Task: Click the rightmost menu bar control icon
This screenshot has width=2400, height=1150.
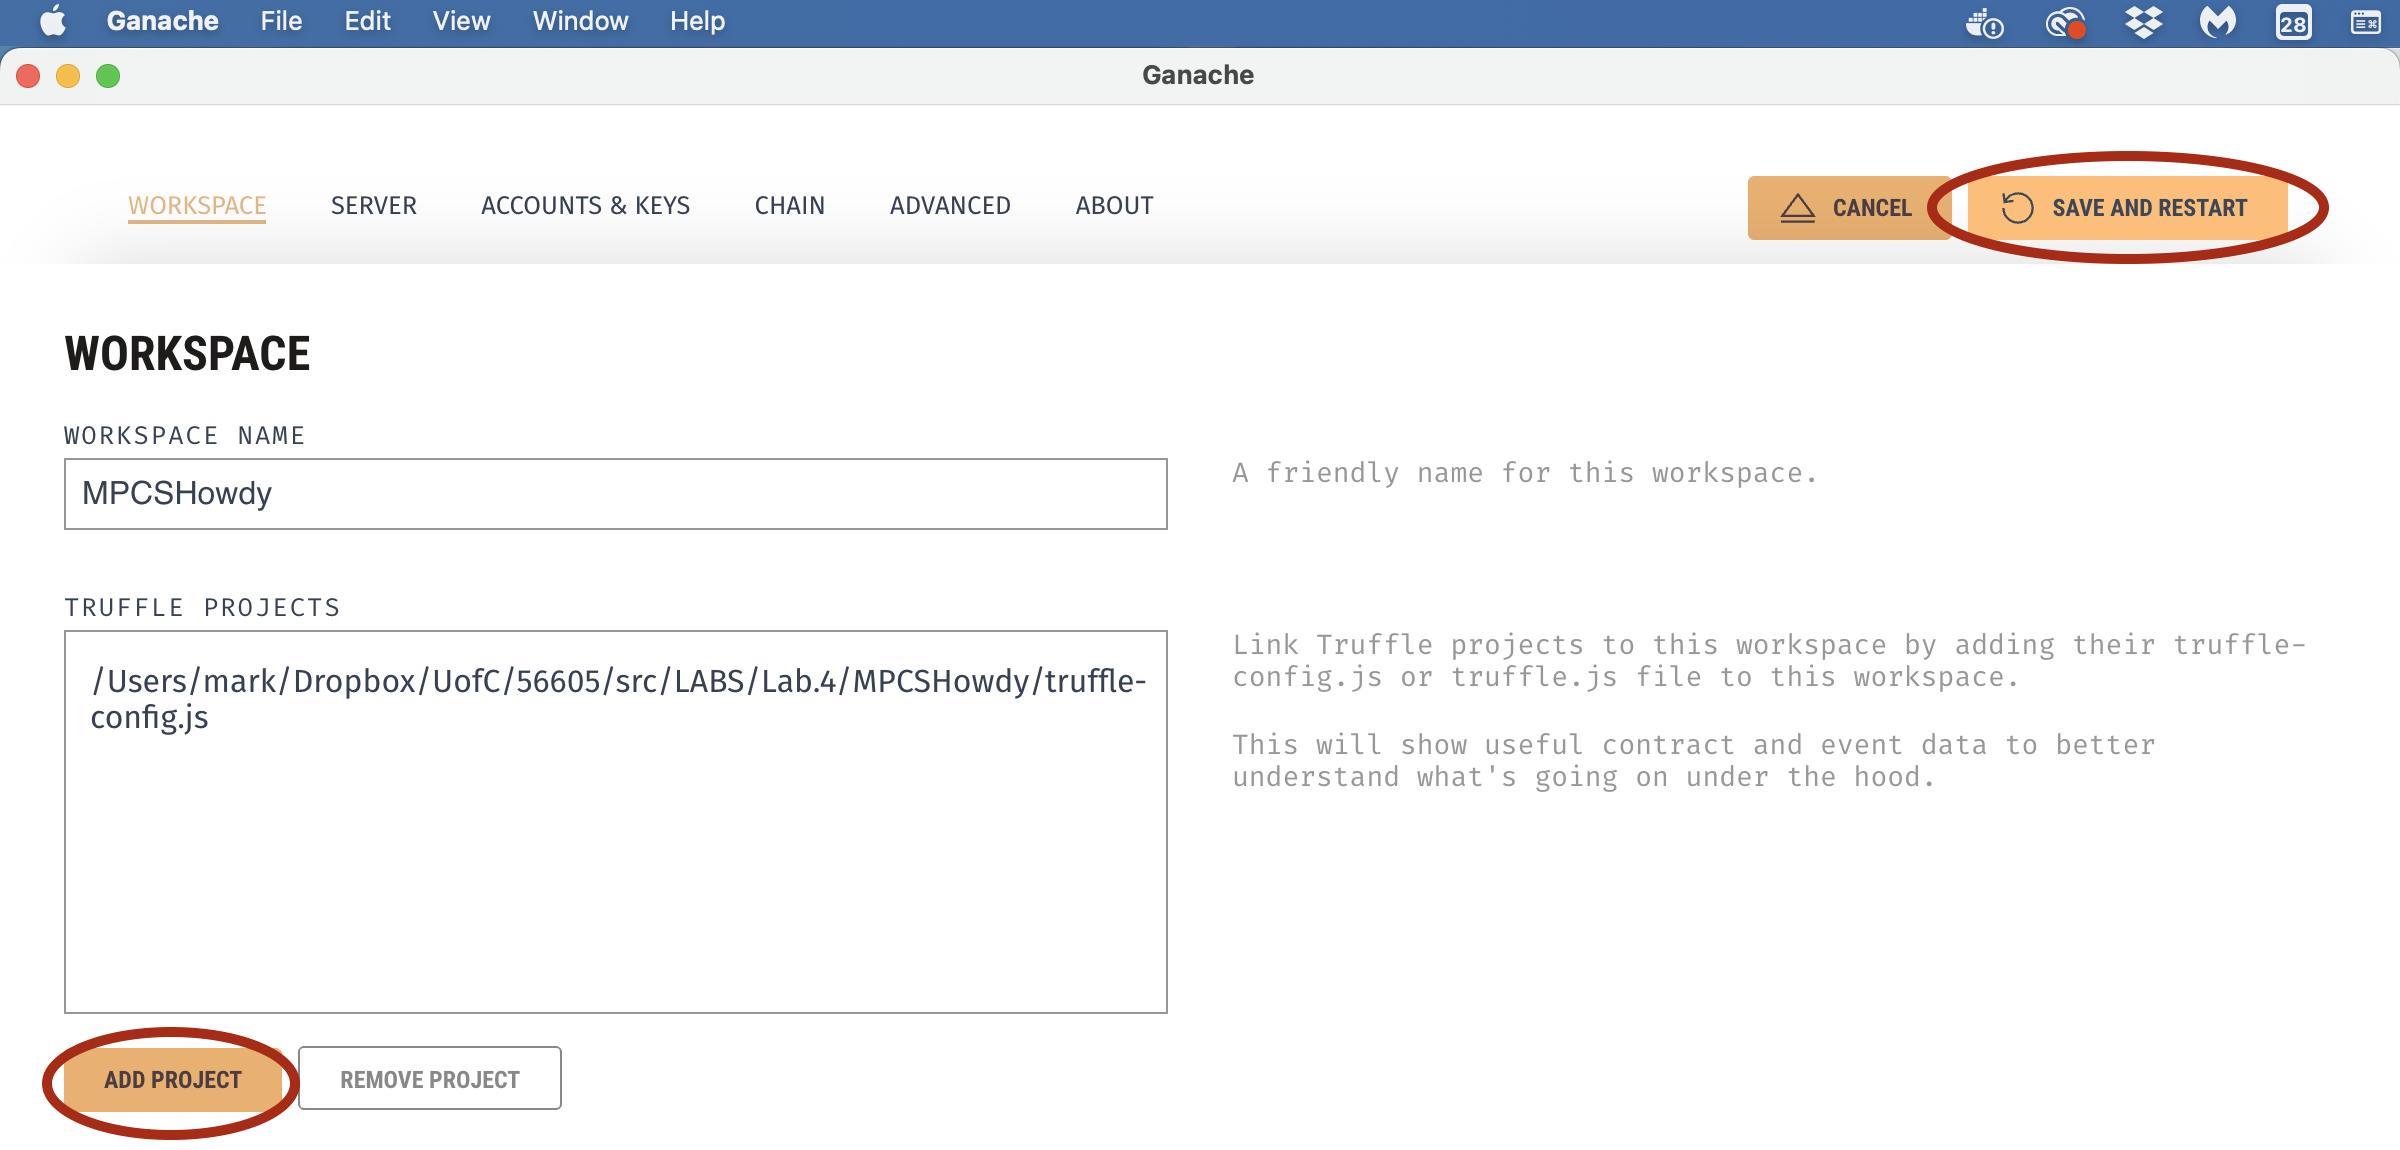Action: pos(2365,22)
